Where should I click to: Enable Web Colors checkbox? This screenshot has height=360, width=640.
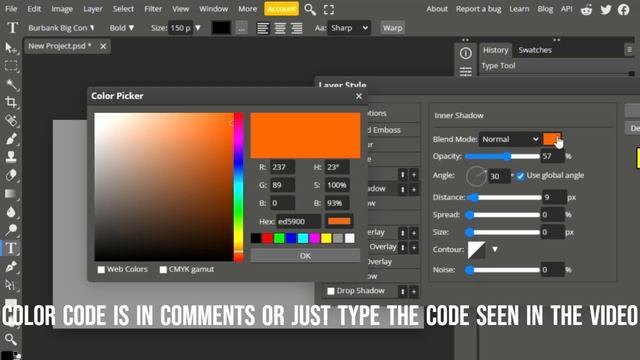tap(101, 269)
